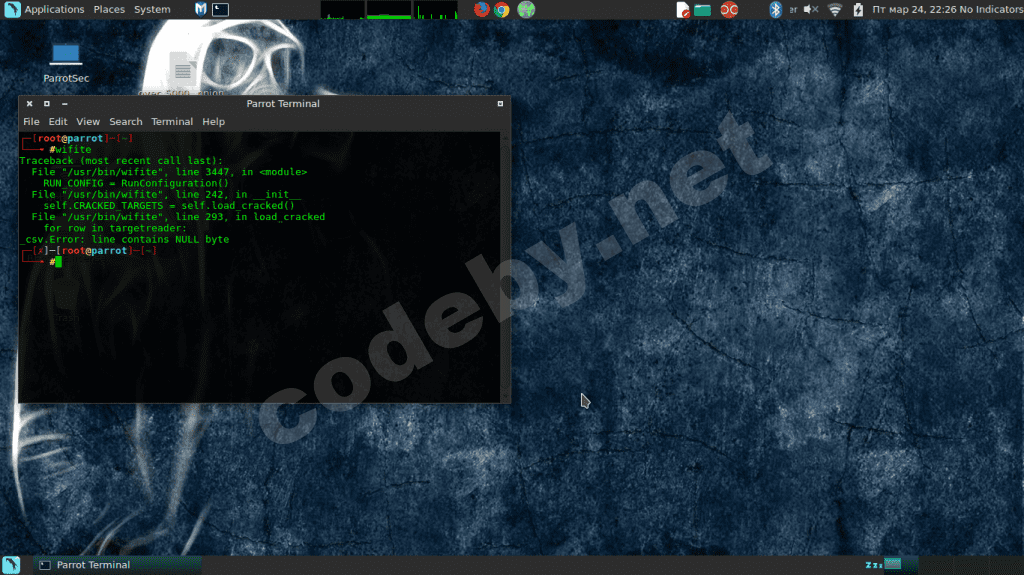Click the terminal vertical scrollbar
This screenshot has height=575, width=1024.
click(x=505, y=267)
